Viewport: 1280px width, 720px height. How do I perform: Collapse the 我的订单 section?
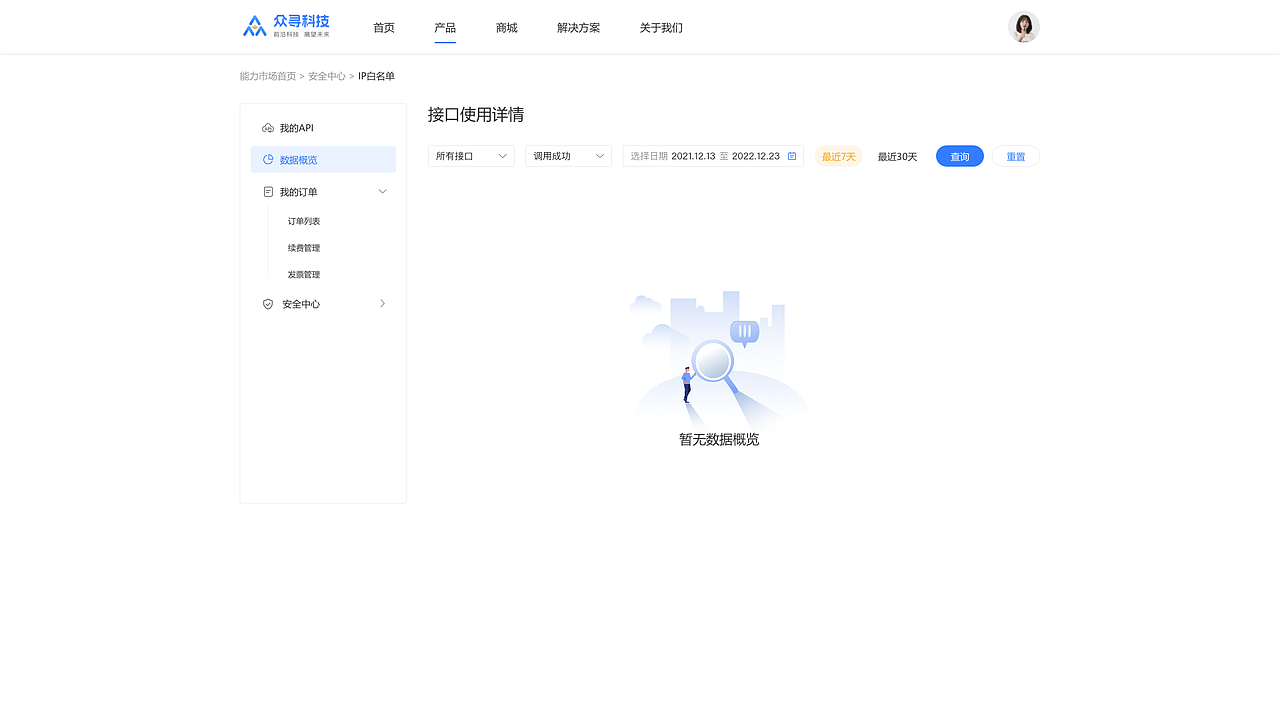[382, 191]
